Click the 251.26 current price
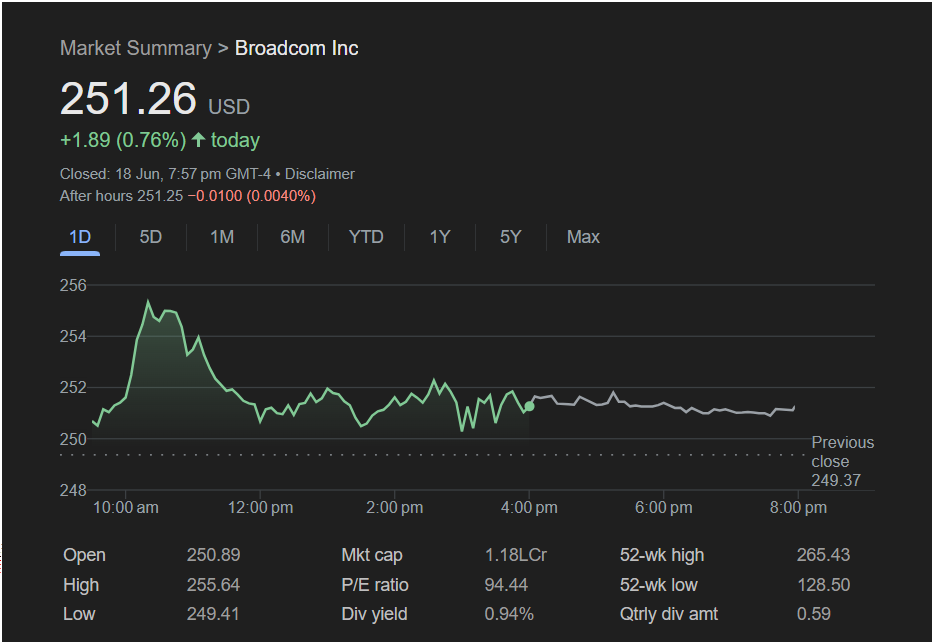This screenshot has width=934, height=644. point(128,98)
